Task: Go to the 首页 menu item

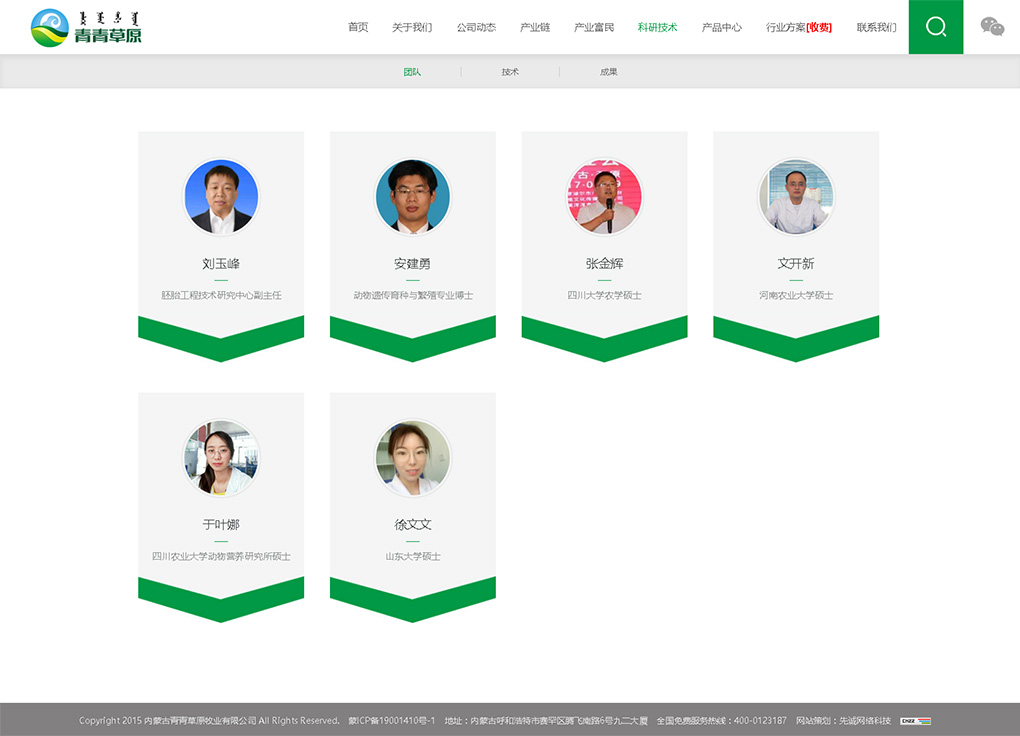Action: pyautogui.click(x=358, y=27)
